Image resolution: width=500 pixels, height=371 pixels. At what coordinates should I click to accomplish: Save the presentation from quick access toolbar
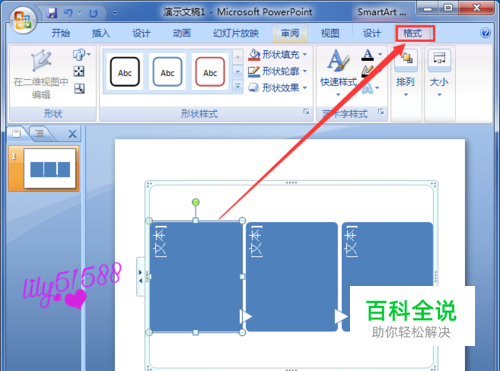[x=52, y=13]
